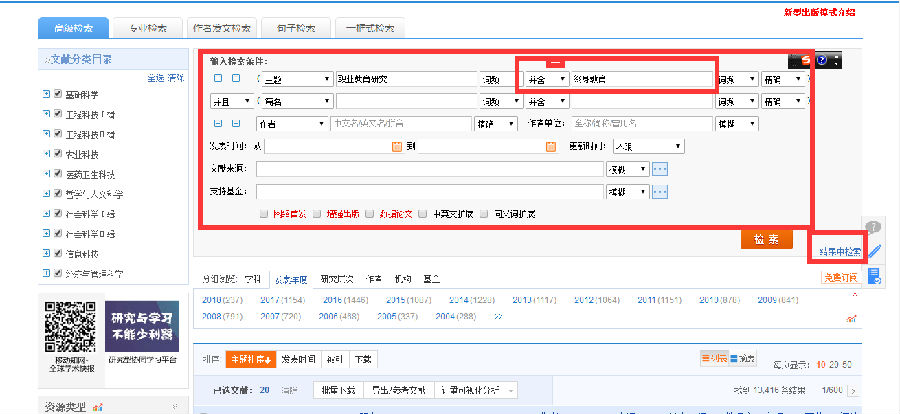This screenshot has width=900, height=414.
Task: Open the 并且 logic operator dropdown
Action: tap(232, 102)
